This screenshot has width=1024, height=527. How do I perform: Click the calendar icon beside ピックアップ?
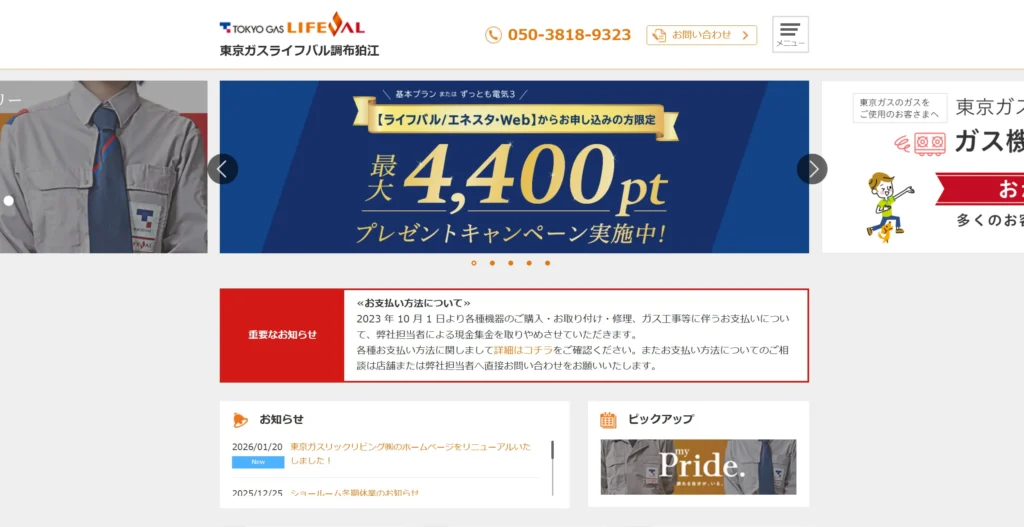[608, 420]
